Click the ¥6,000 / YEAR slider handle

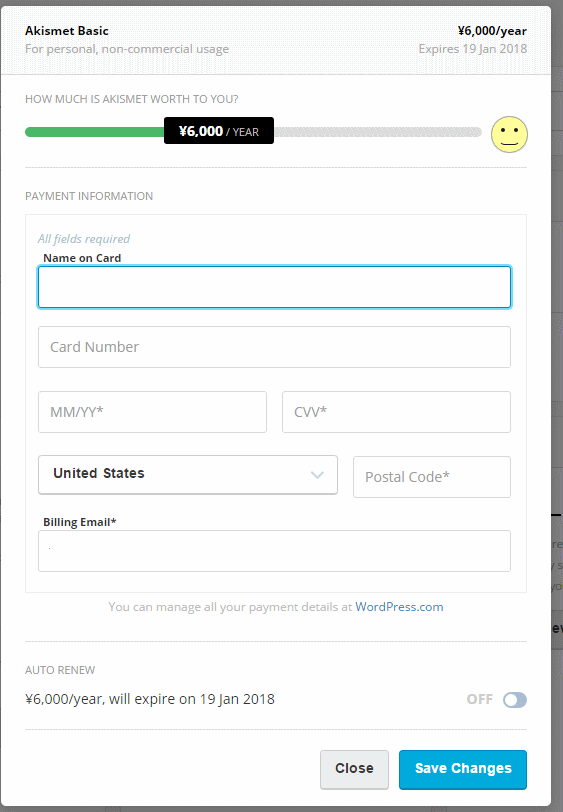(x=219, y=131)
